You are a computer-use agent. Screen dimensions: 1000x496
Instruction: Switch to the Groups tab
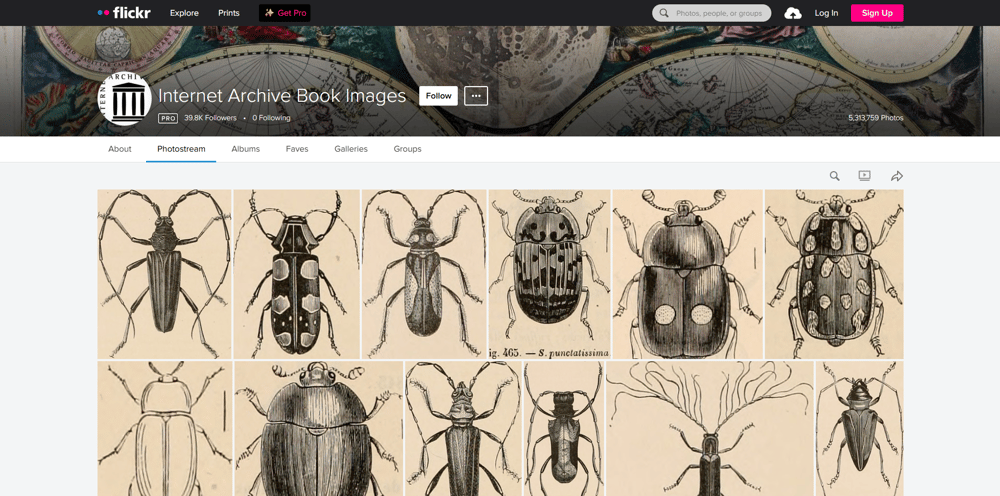tap(408, 149)
